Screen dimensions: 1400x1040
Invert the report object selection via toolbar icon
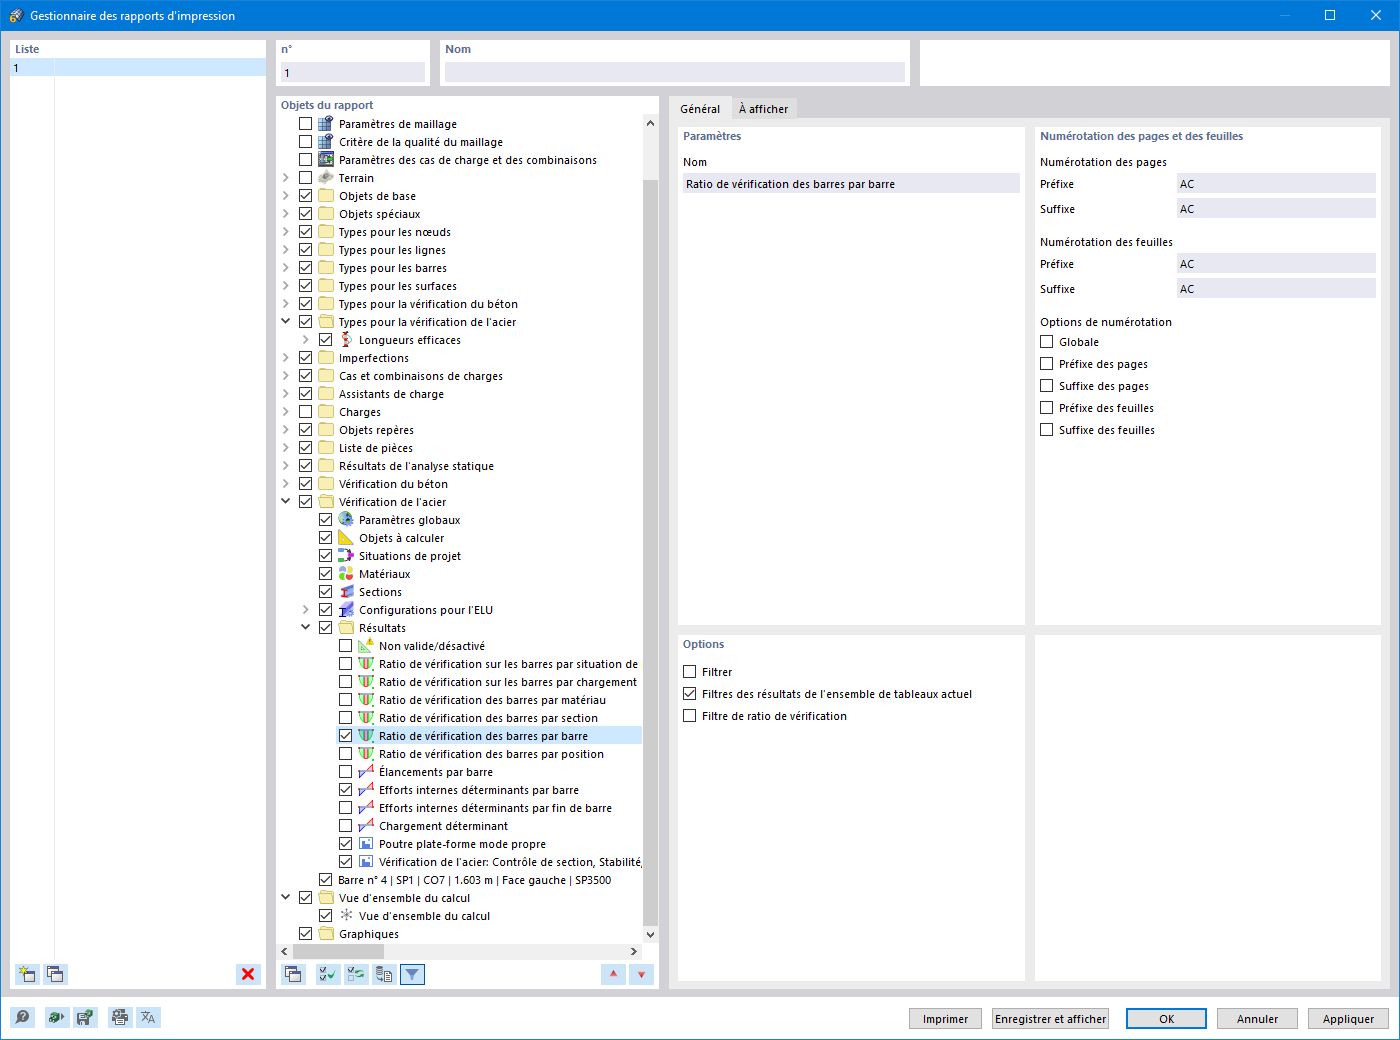click(x=356, y=974)
